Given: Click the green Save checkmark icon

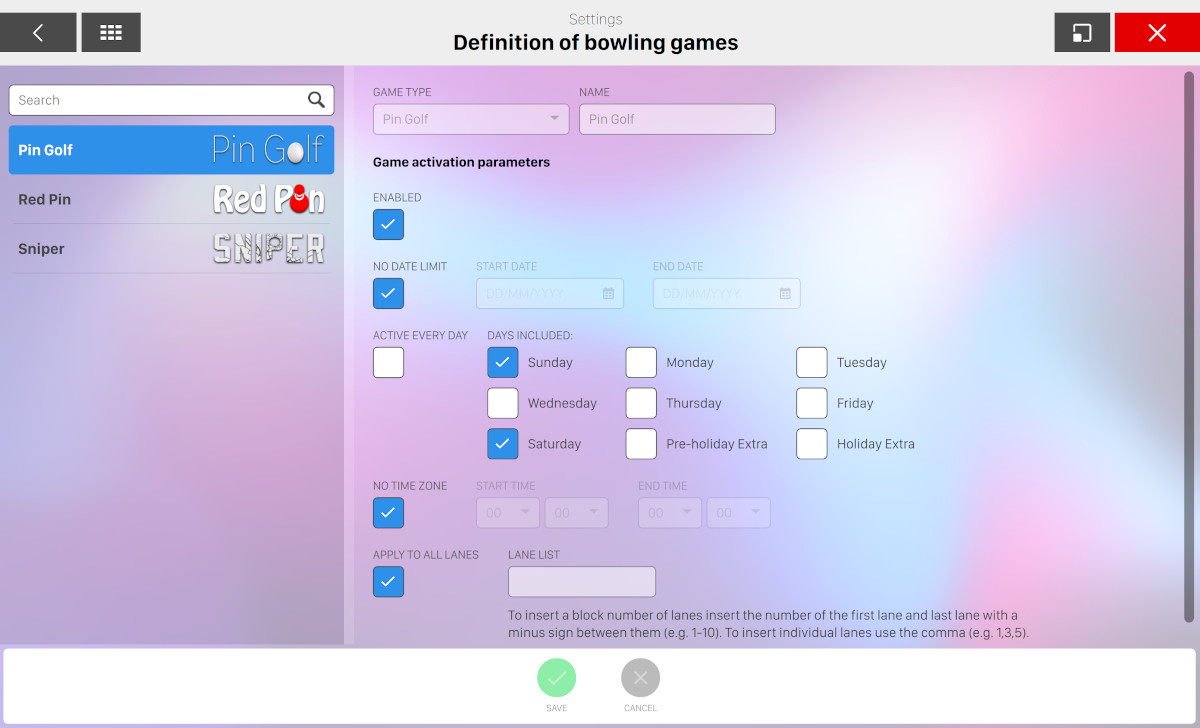Looking at the screenshot, I should click(x=557, y=678).
